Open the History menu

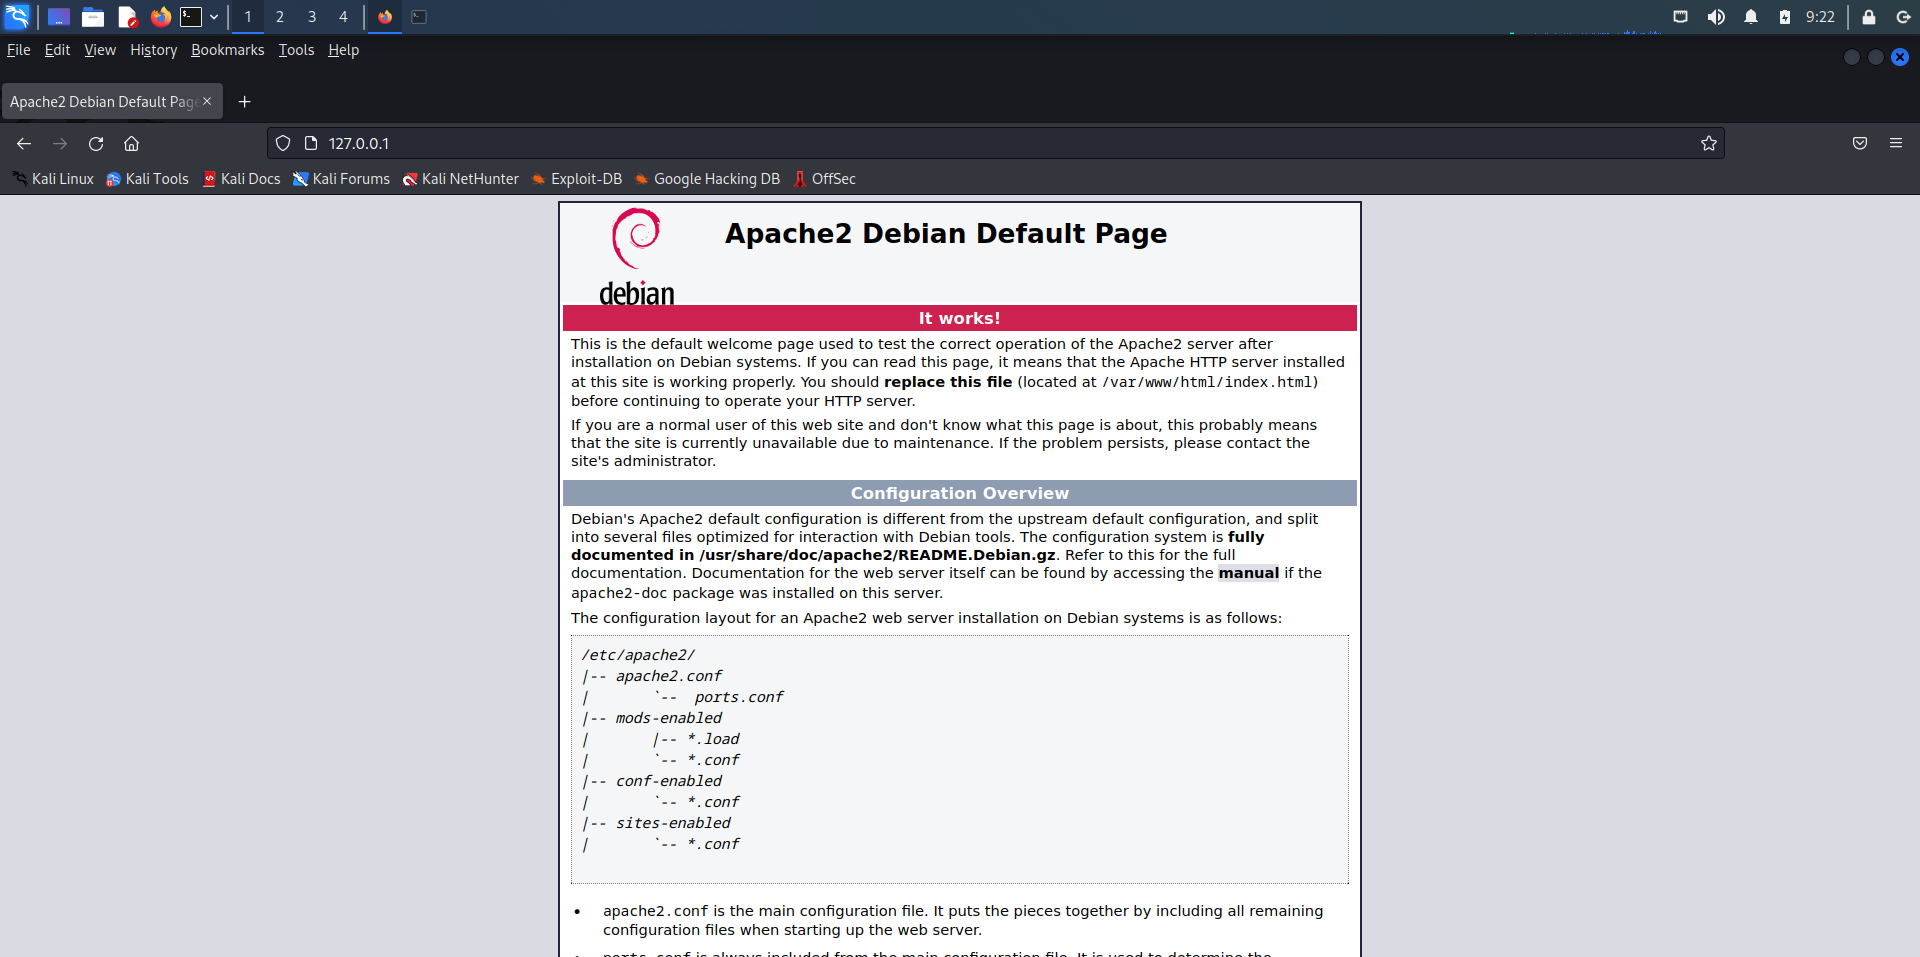[x=153, y=50]
